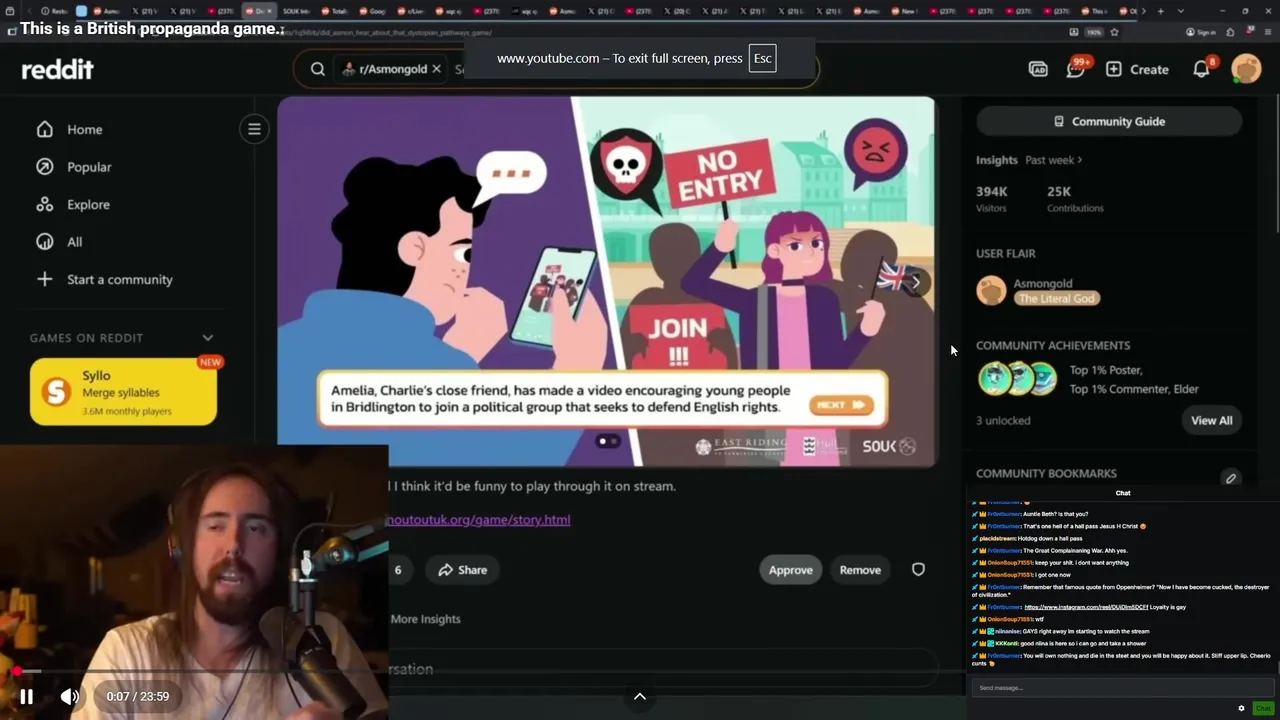Click Asmongold user flair avatar
The height and width of the screenshot is (720, 1280).
point(991,290)
